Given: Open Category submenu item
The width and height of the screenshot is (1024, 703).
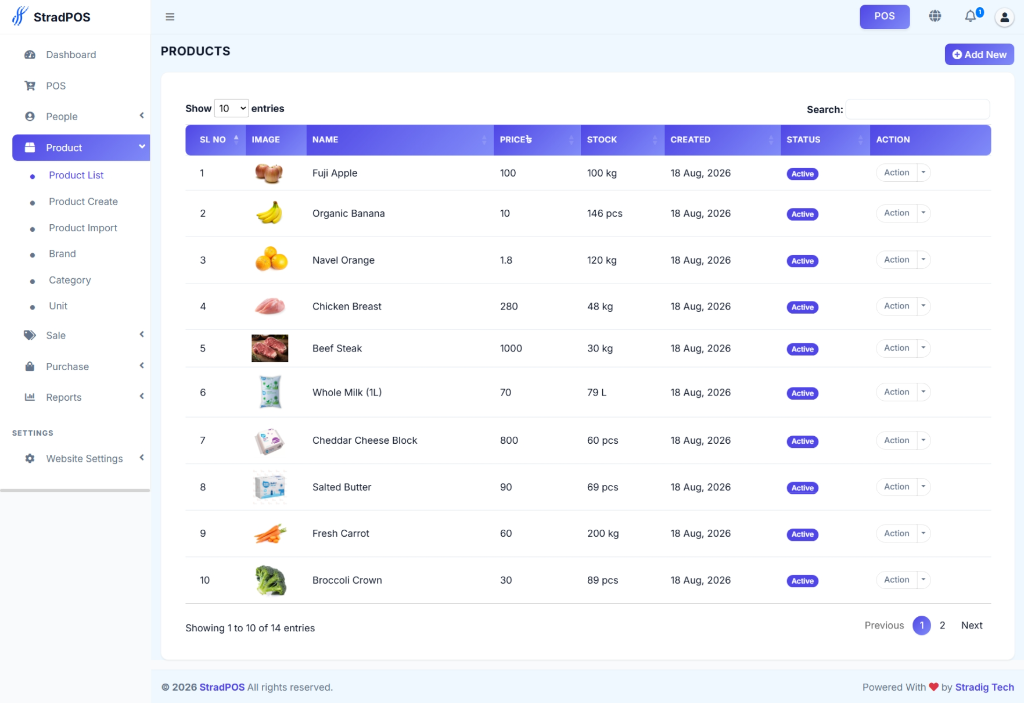Looking at the screenshot, I should (70, 280).
